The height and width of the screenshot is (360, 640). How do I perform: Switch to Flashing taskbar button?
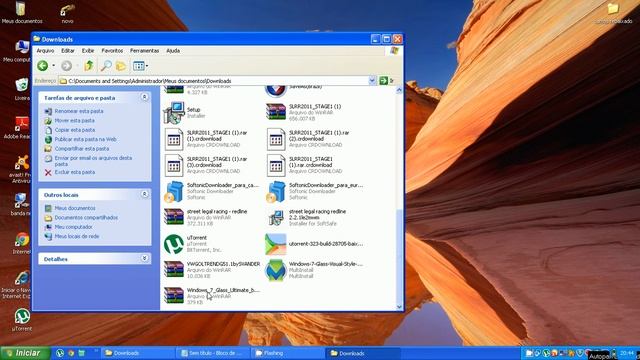tap(288, 353)
